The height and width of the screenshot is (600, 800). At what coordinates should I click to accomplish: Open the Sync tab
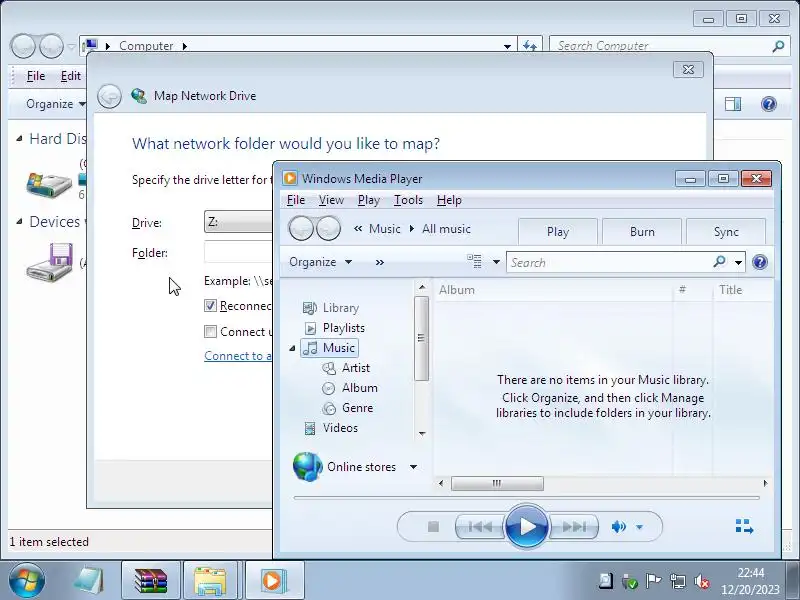[x=726, y=232]
